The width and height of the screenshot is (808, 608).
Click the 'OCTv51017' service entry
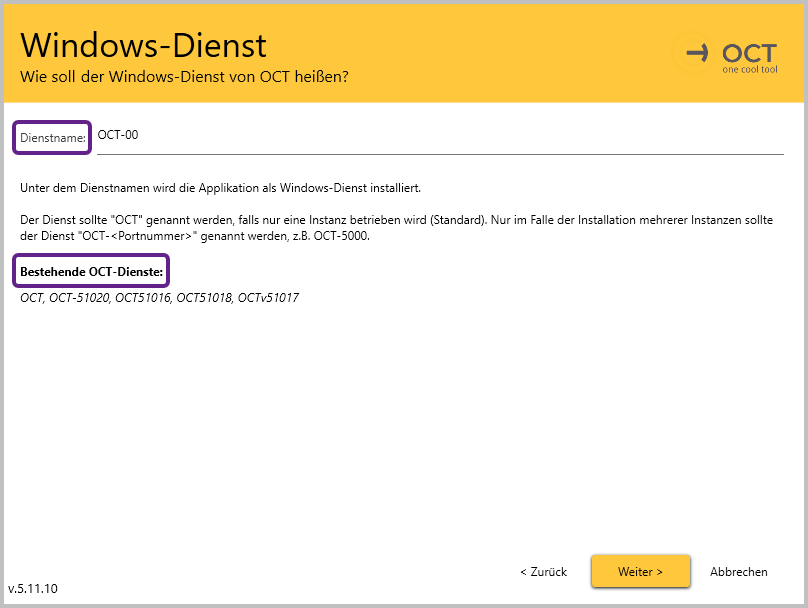pos(268,298)
